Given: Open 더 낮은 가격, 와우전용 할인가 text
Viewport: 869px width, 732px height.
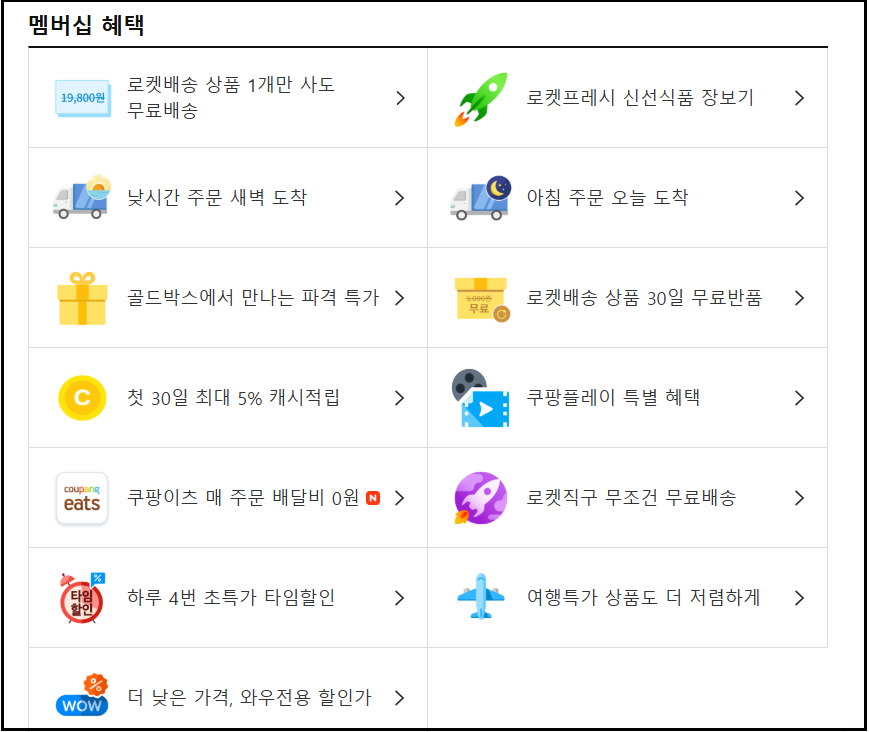Looking at the screenshot, I should click(249, 698).
